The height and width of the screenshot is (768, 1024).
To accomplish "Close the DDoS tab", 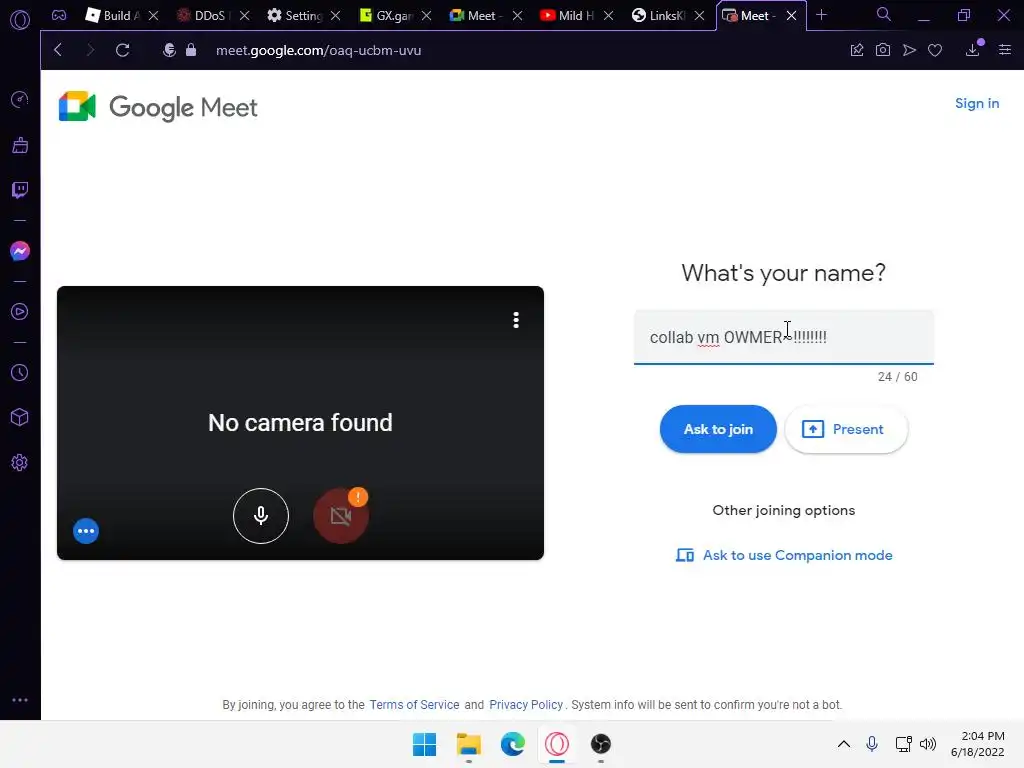I will [x=244, y=15].
